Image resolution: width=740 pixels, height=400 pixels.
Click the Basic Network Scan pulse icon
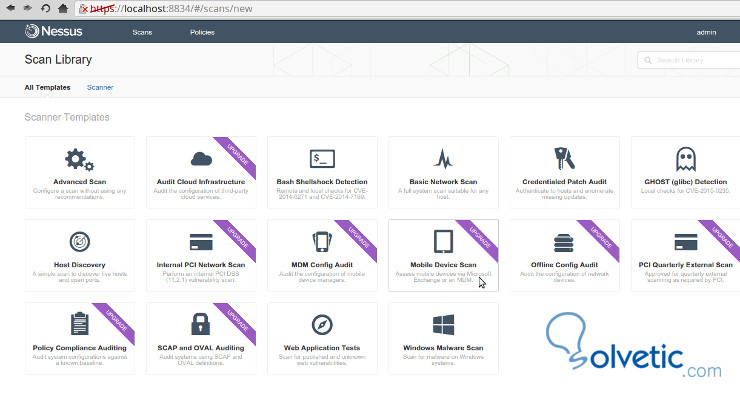tap(443, 159)
